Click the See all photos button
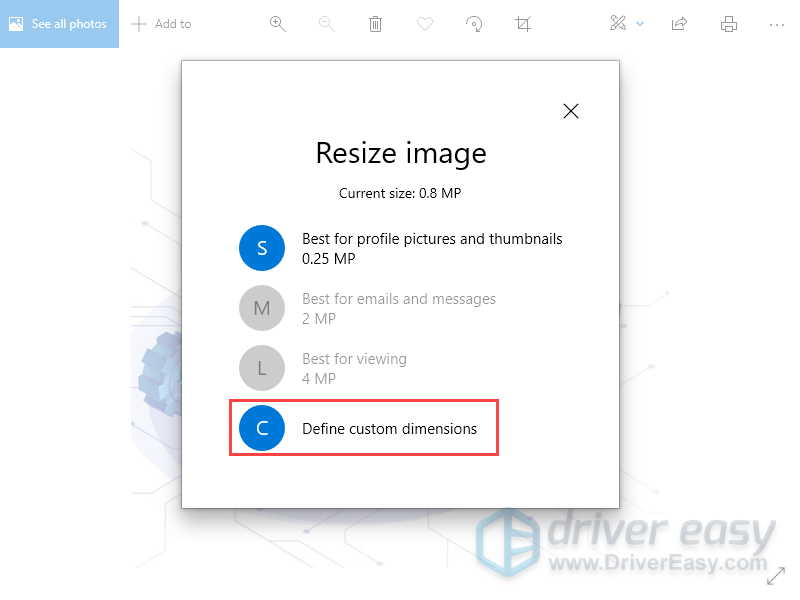The image size is (800, 600). click(x=59, y=23)
